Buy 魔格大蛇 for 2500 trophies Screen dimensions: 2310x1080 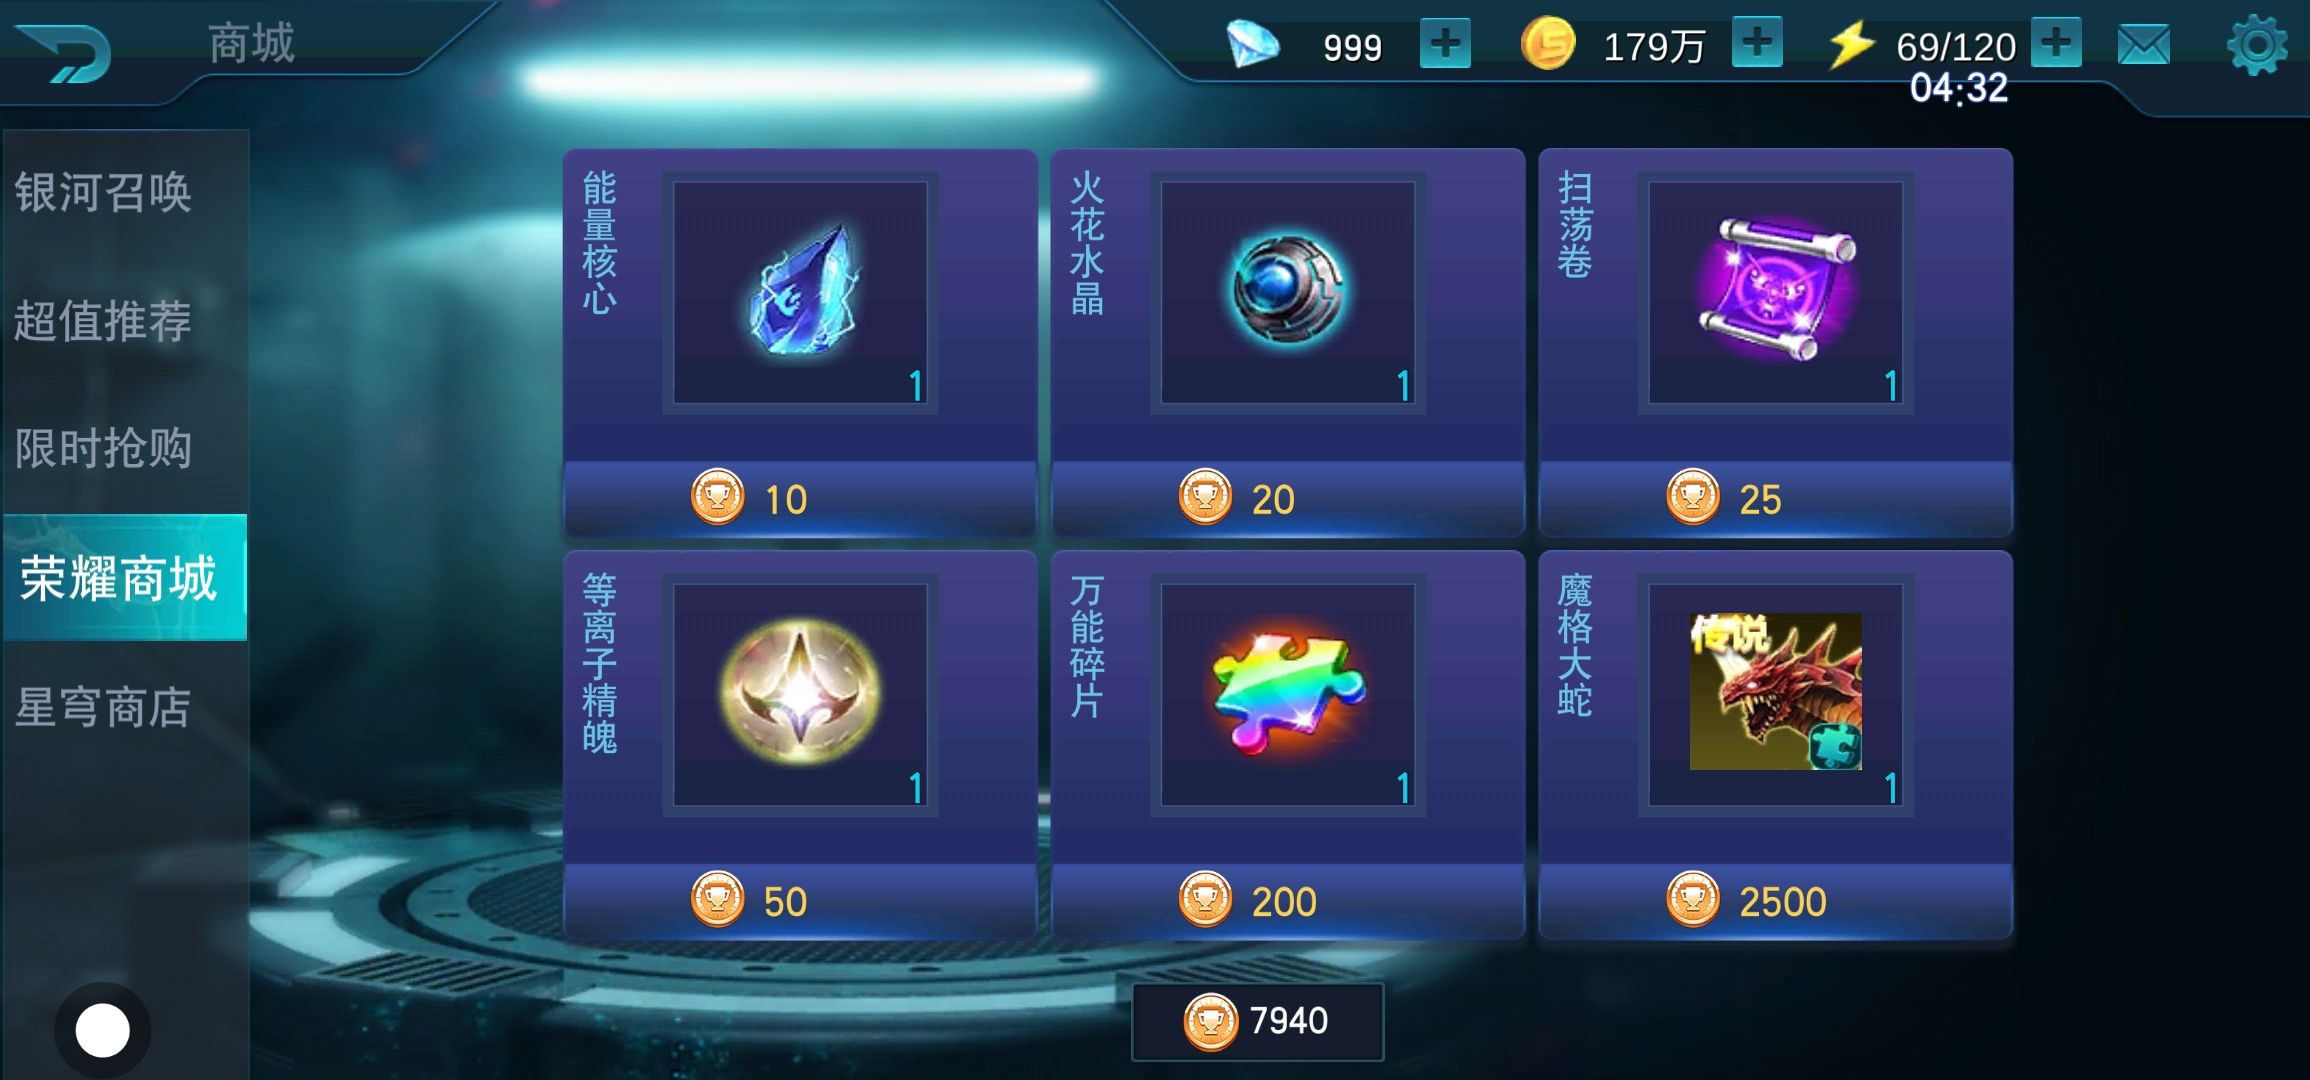coord(1775,900)
